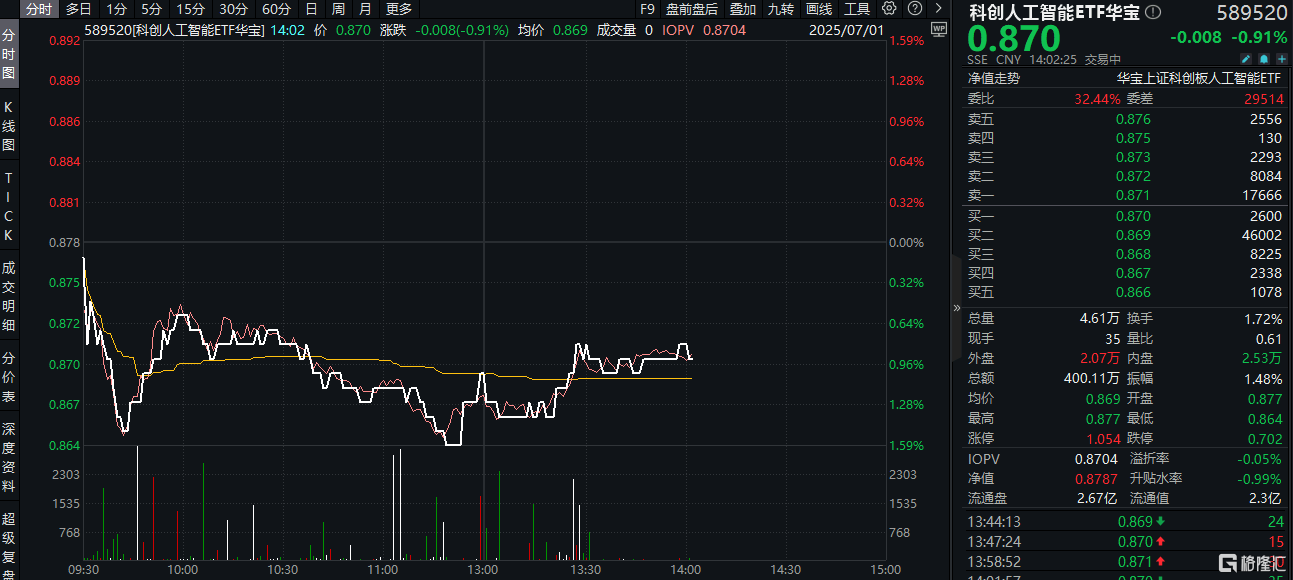Image resolution: width=1293 pixels, height=580 pixels.
Task: Click the 叠加 overlay button
Action: pyautogui.click(x=743, y=9)
